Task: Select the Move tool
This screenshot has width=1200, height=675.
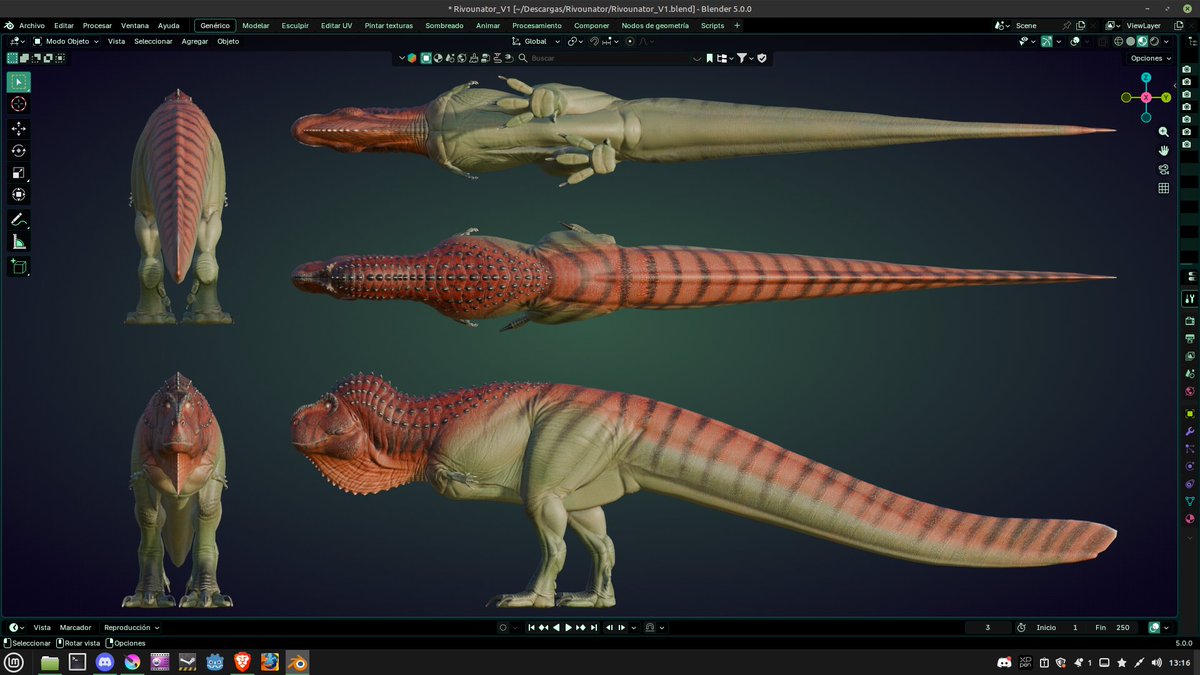Action: pyautogui.click(x=18, y=127)
